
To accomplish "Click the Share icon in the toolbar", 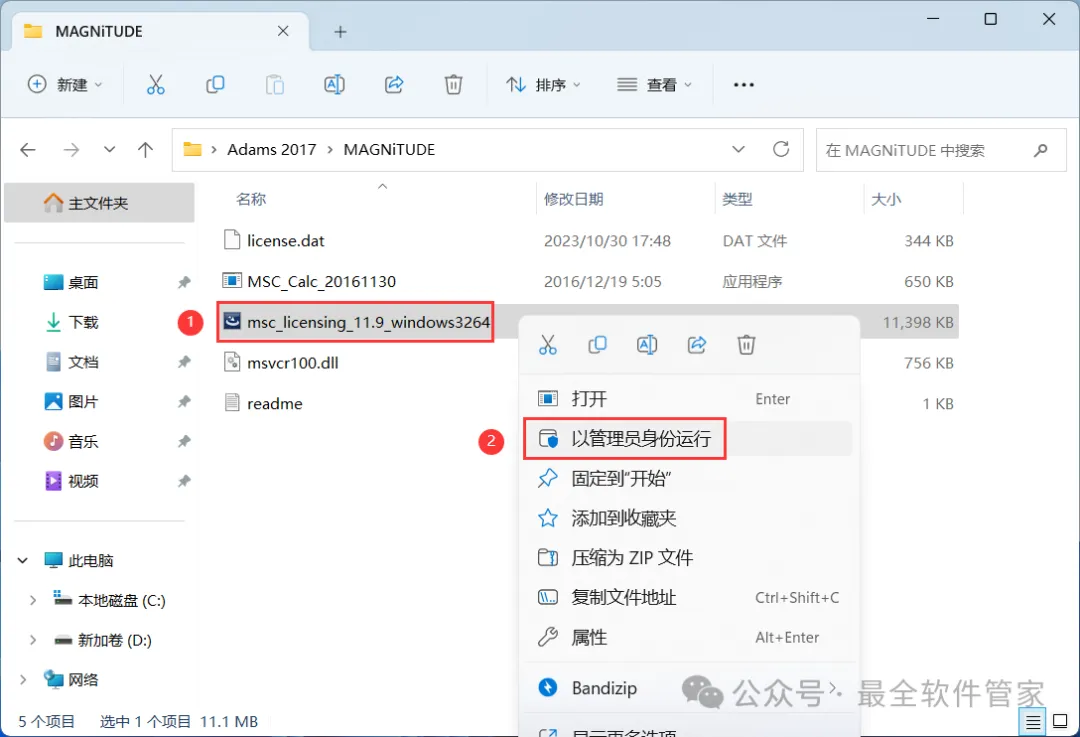I will pyautogui.click(x=394, y=85).
